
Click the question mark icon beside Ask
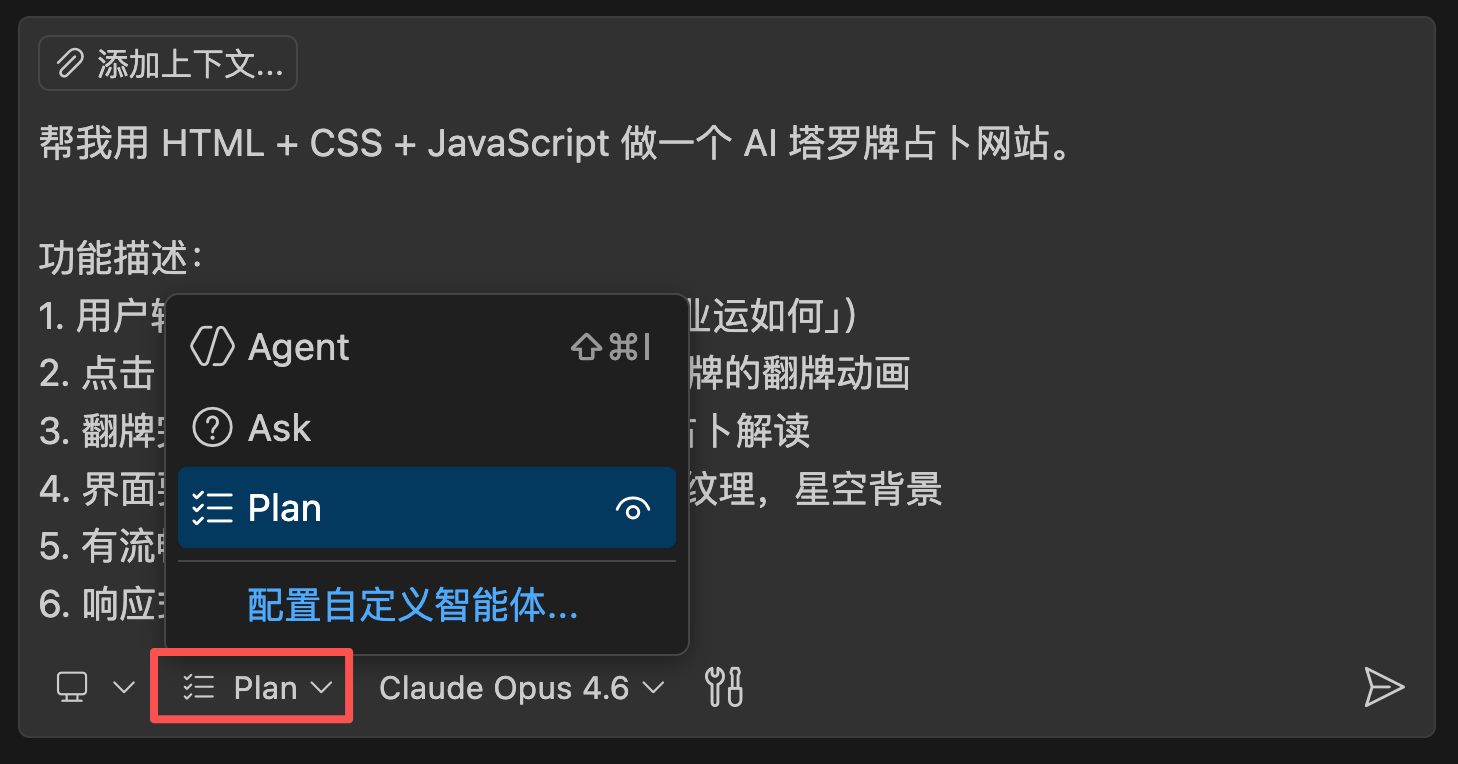(214, 428)
